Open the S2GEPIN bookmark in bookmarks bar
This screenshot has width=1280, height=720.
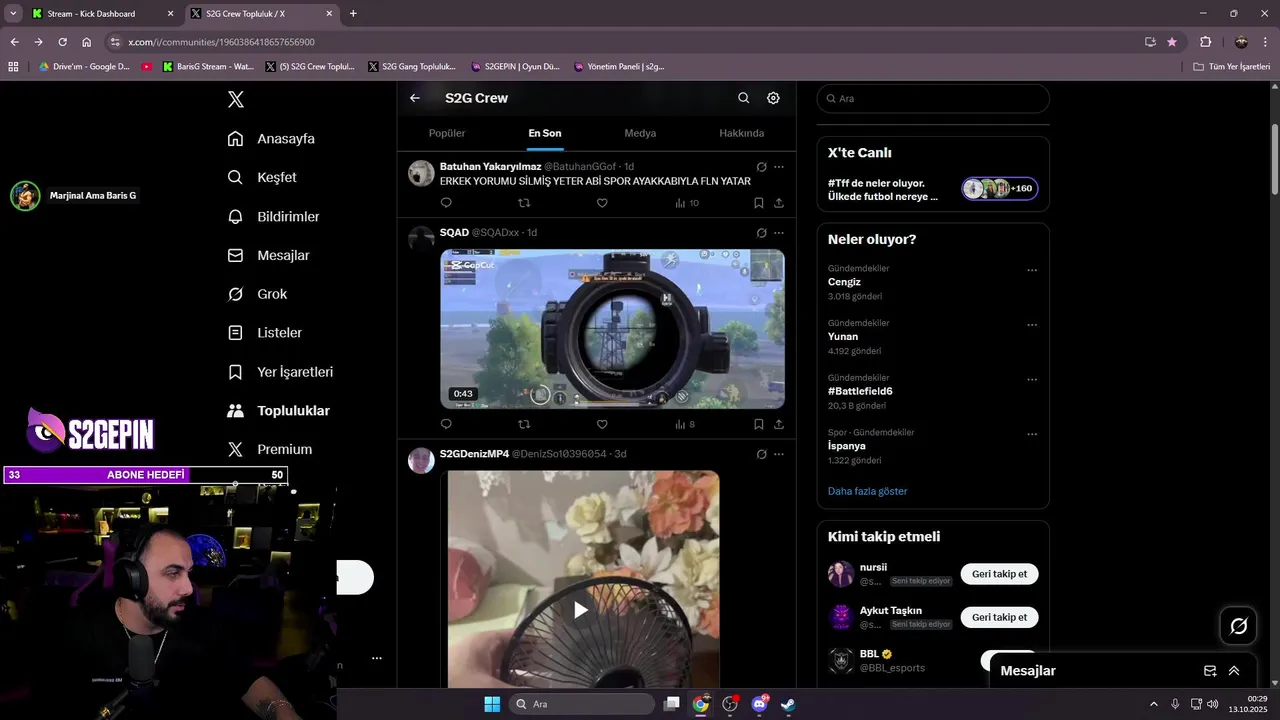click(515, 66)
